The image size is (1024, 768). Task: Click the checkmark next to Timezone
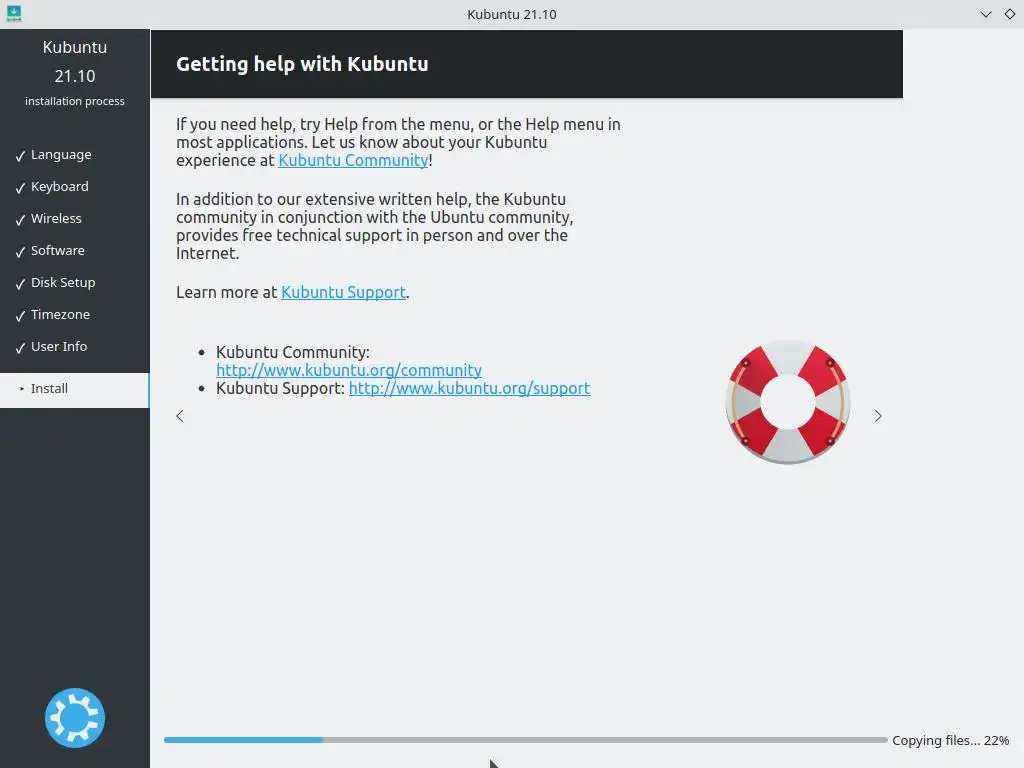click(x=20, y=315)
